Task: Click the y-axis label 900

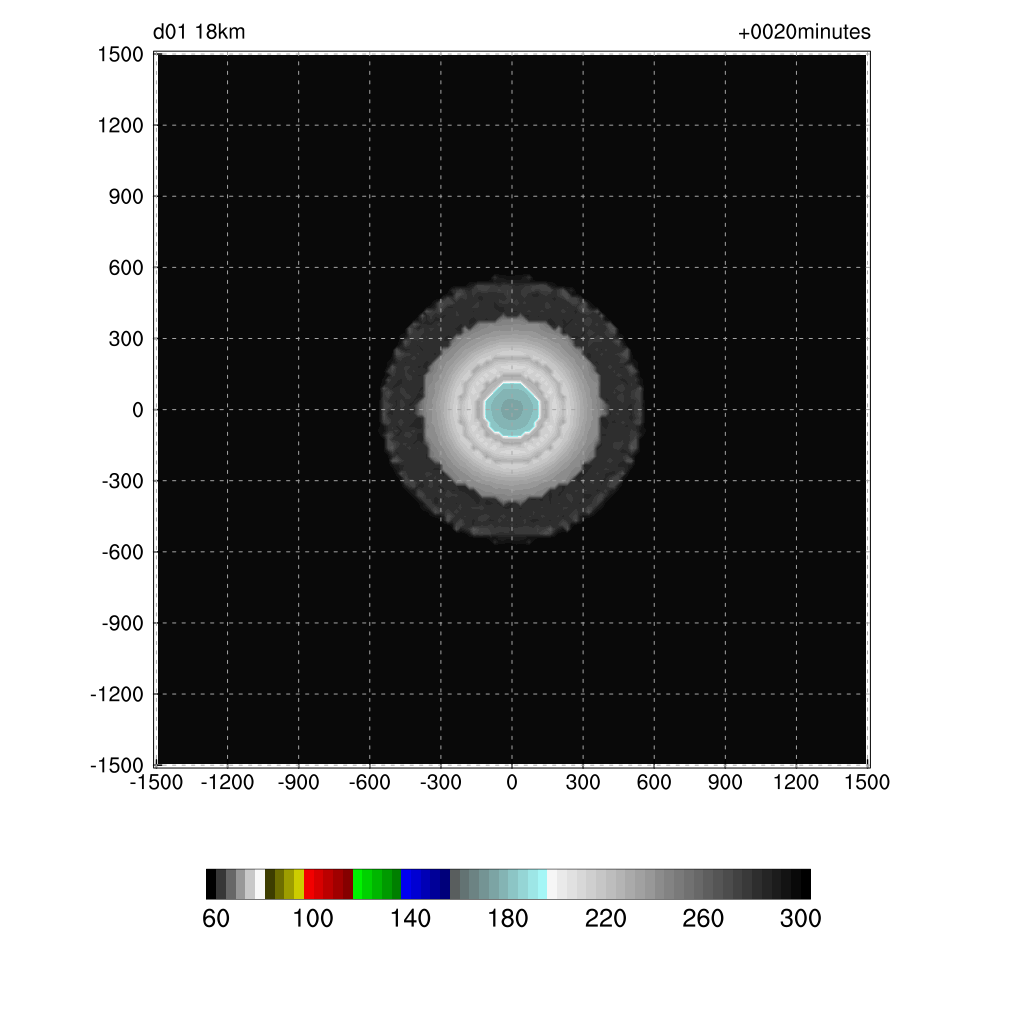Action: click(x=125, y=196)
